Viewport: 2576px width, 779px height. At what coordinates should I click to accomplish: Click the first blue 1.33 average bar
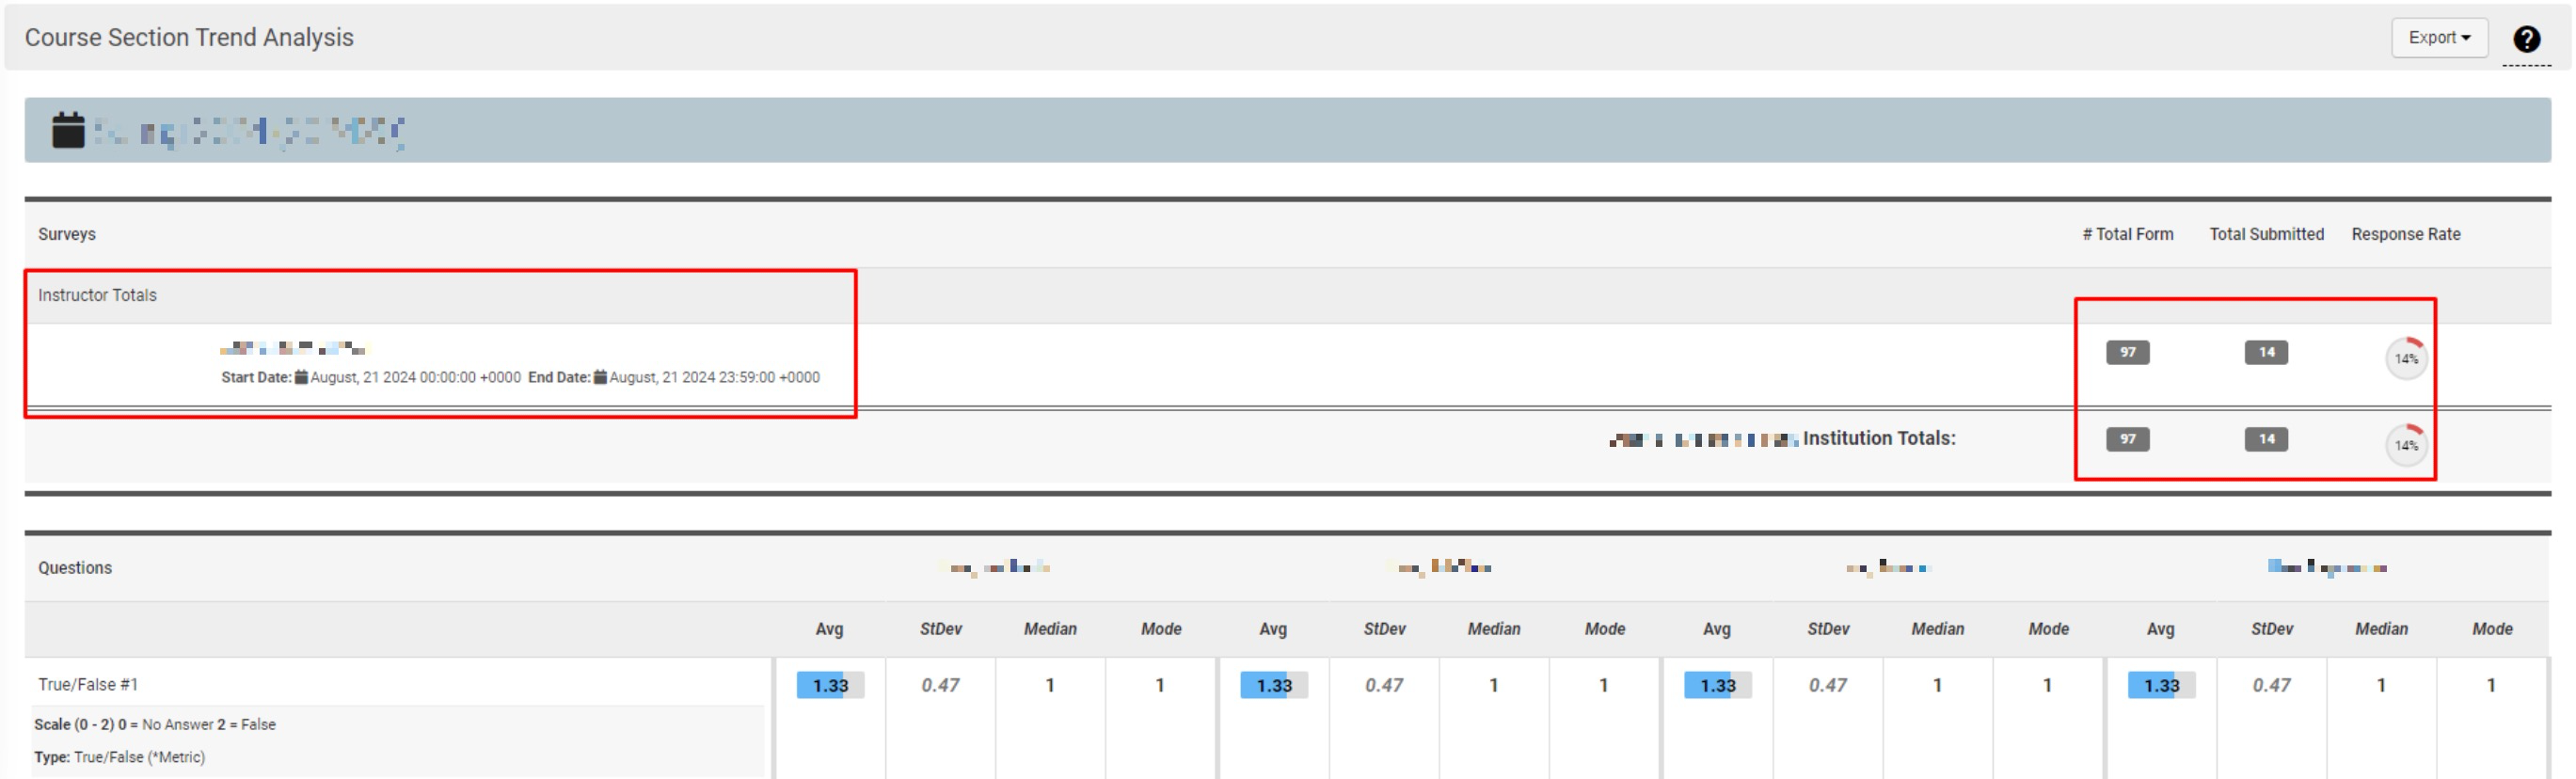(x=829, y=685)
